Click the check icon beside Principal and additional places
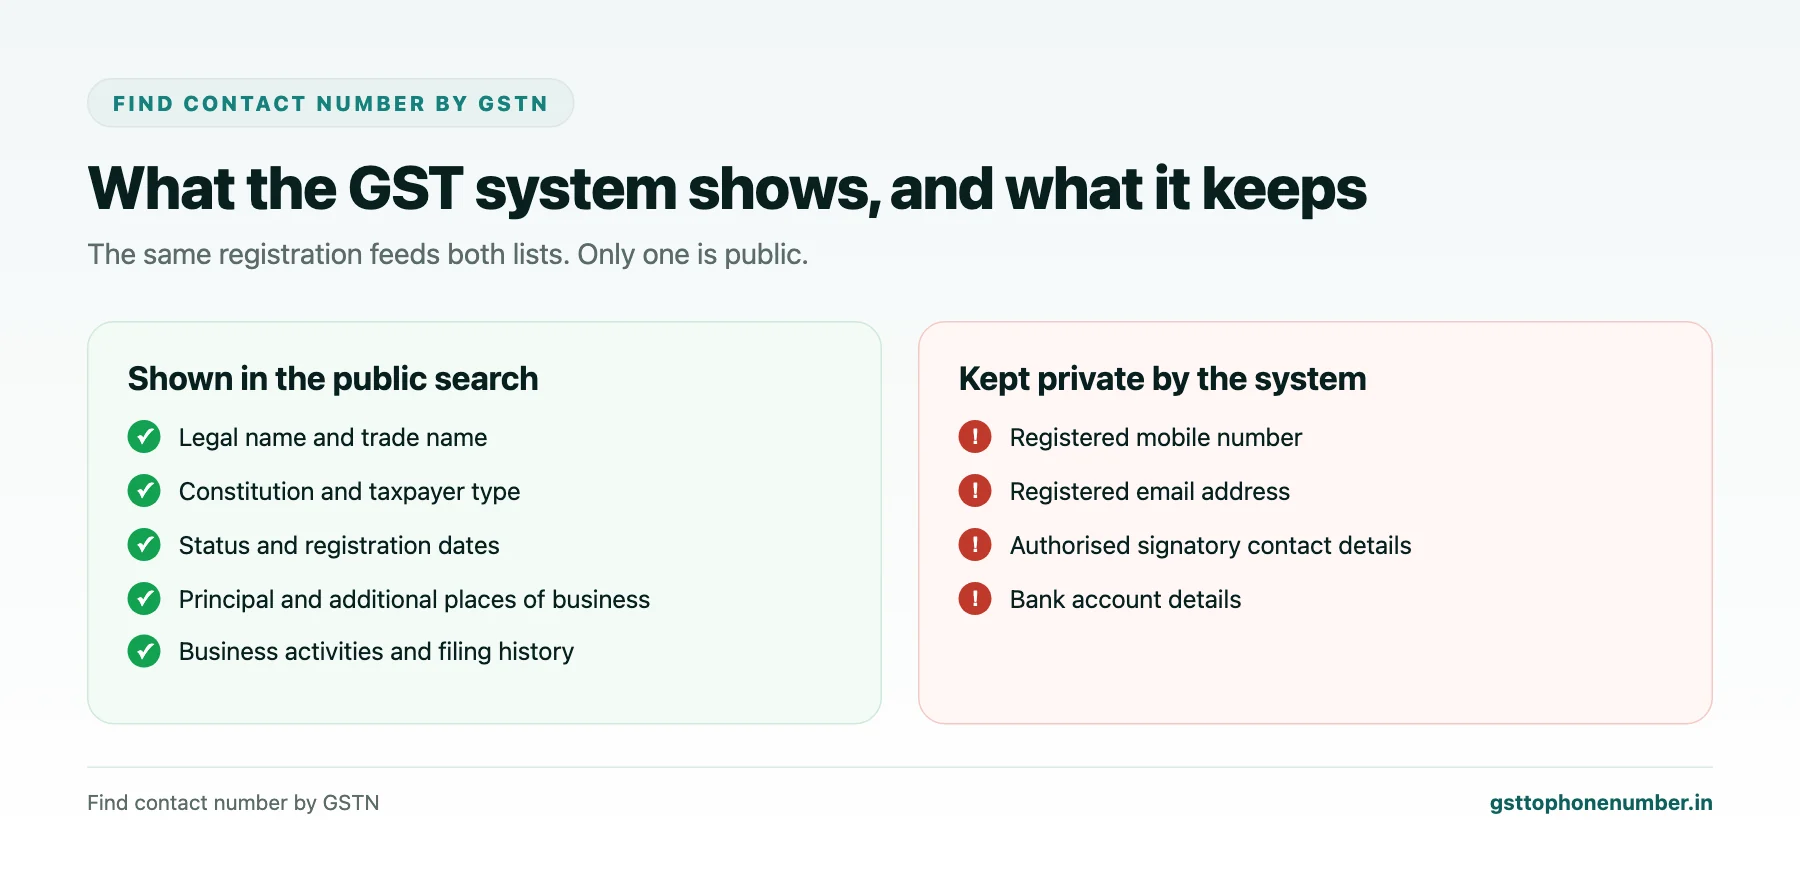The height and width of the screenshot is (885, 1800). [144, 599]
